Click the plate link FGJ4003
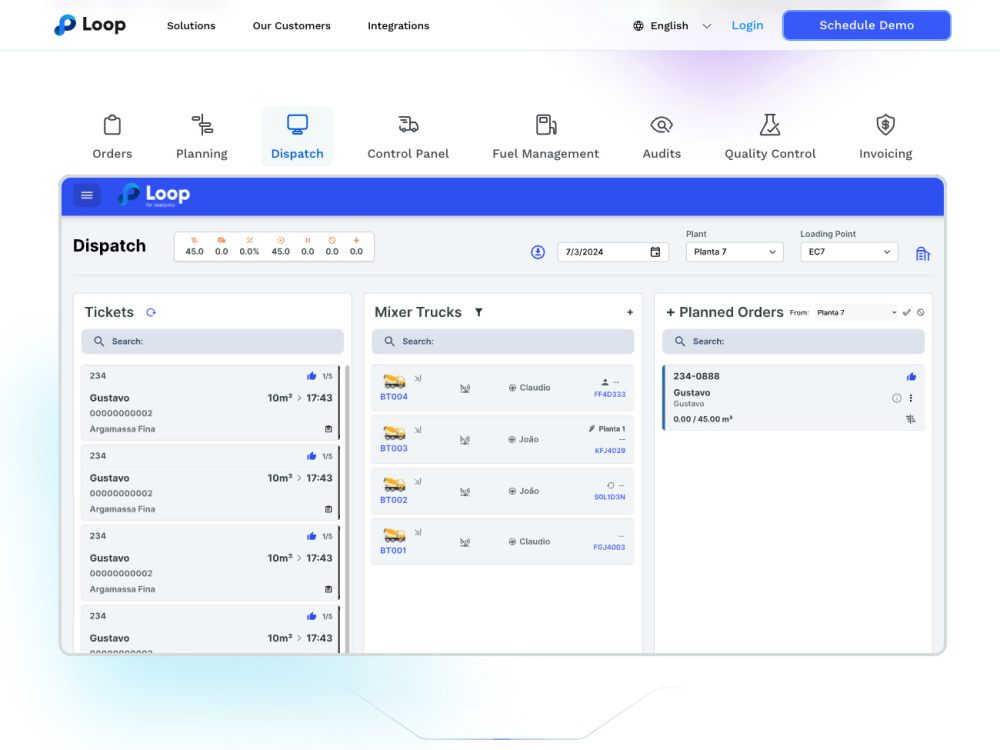The width and height of the screenshot is (1000, 750). (609, 547)
